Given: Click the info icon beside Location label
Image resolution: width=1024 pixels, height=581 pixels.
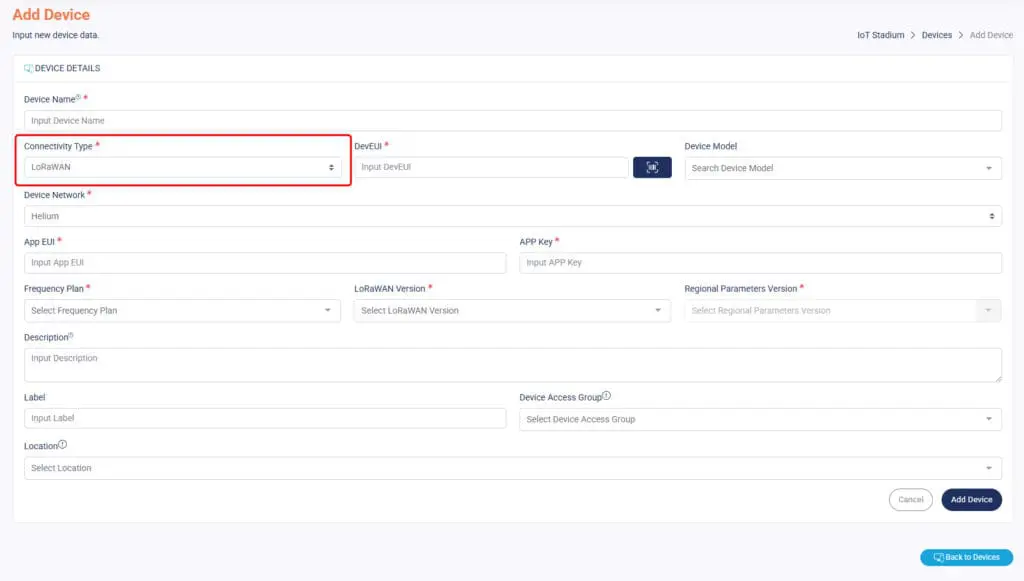Looking at the screenshot, I should click(62, 445).
